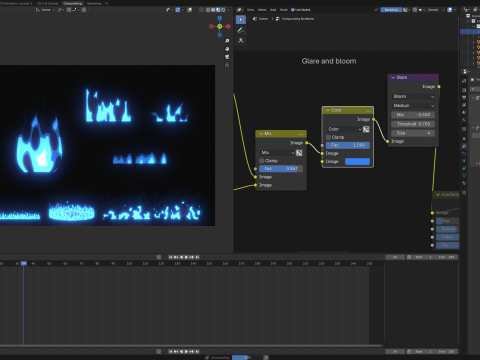This screenshot has width=480, height=360.
Task: Open the Scene properties tab
Action: (464, 112)
